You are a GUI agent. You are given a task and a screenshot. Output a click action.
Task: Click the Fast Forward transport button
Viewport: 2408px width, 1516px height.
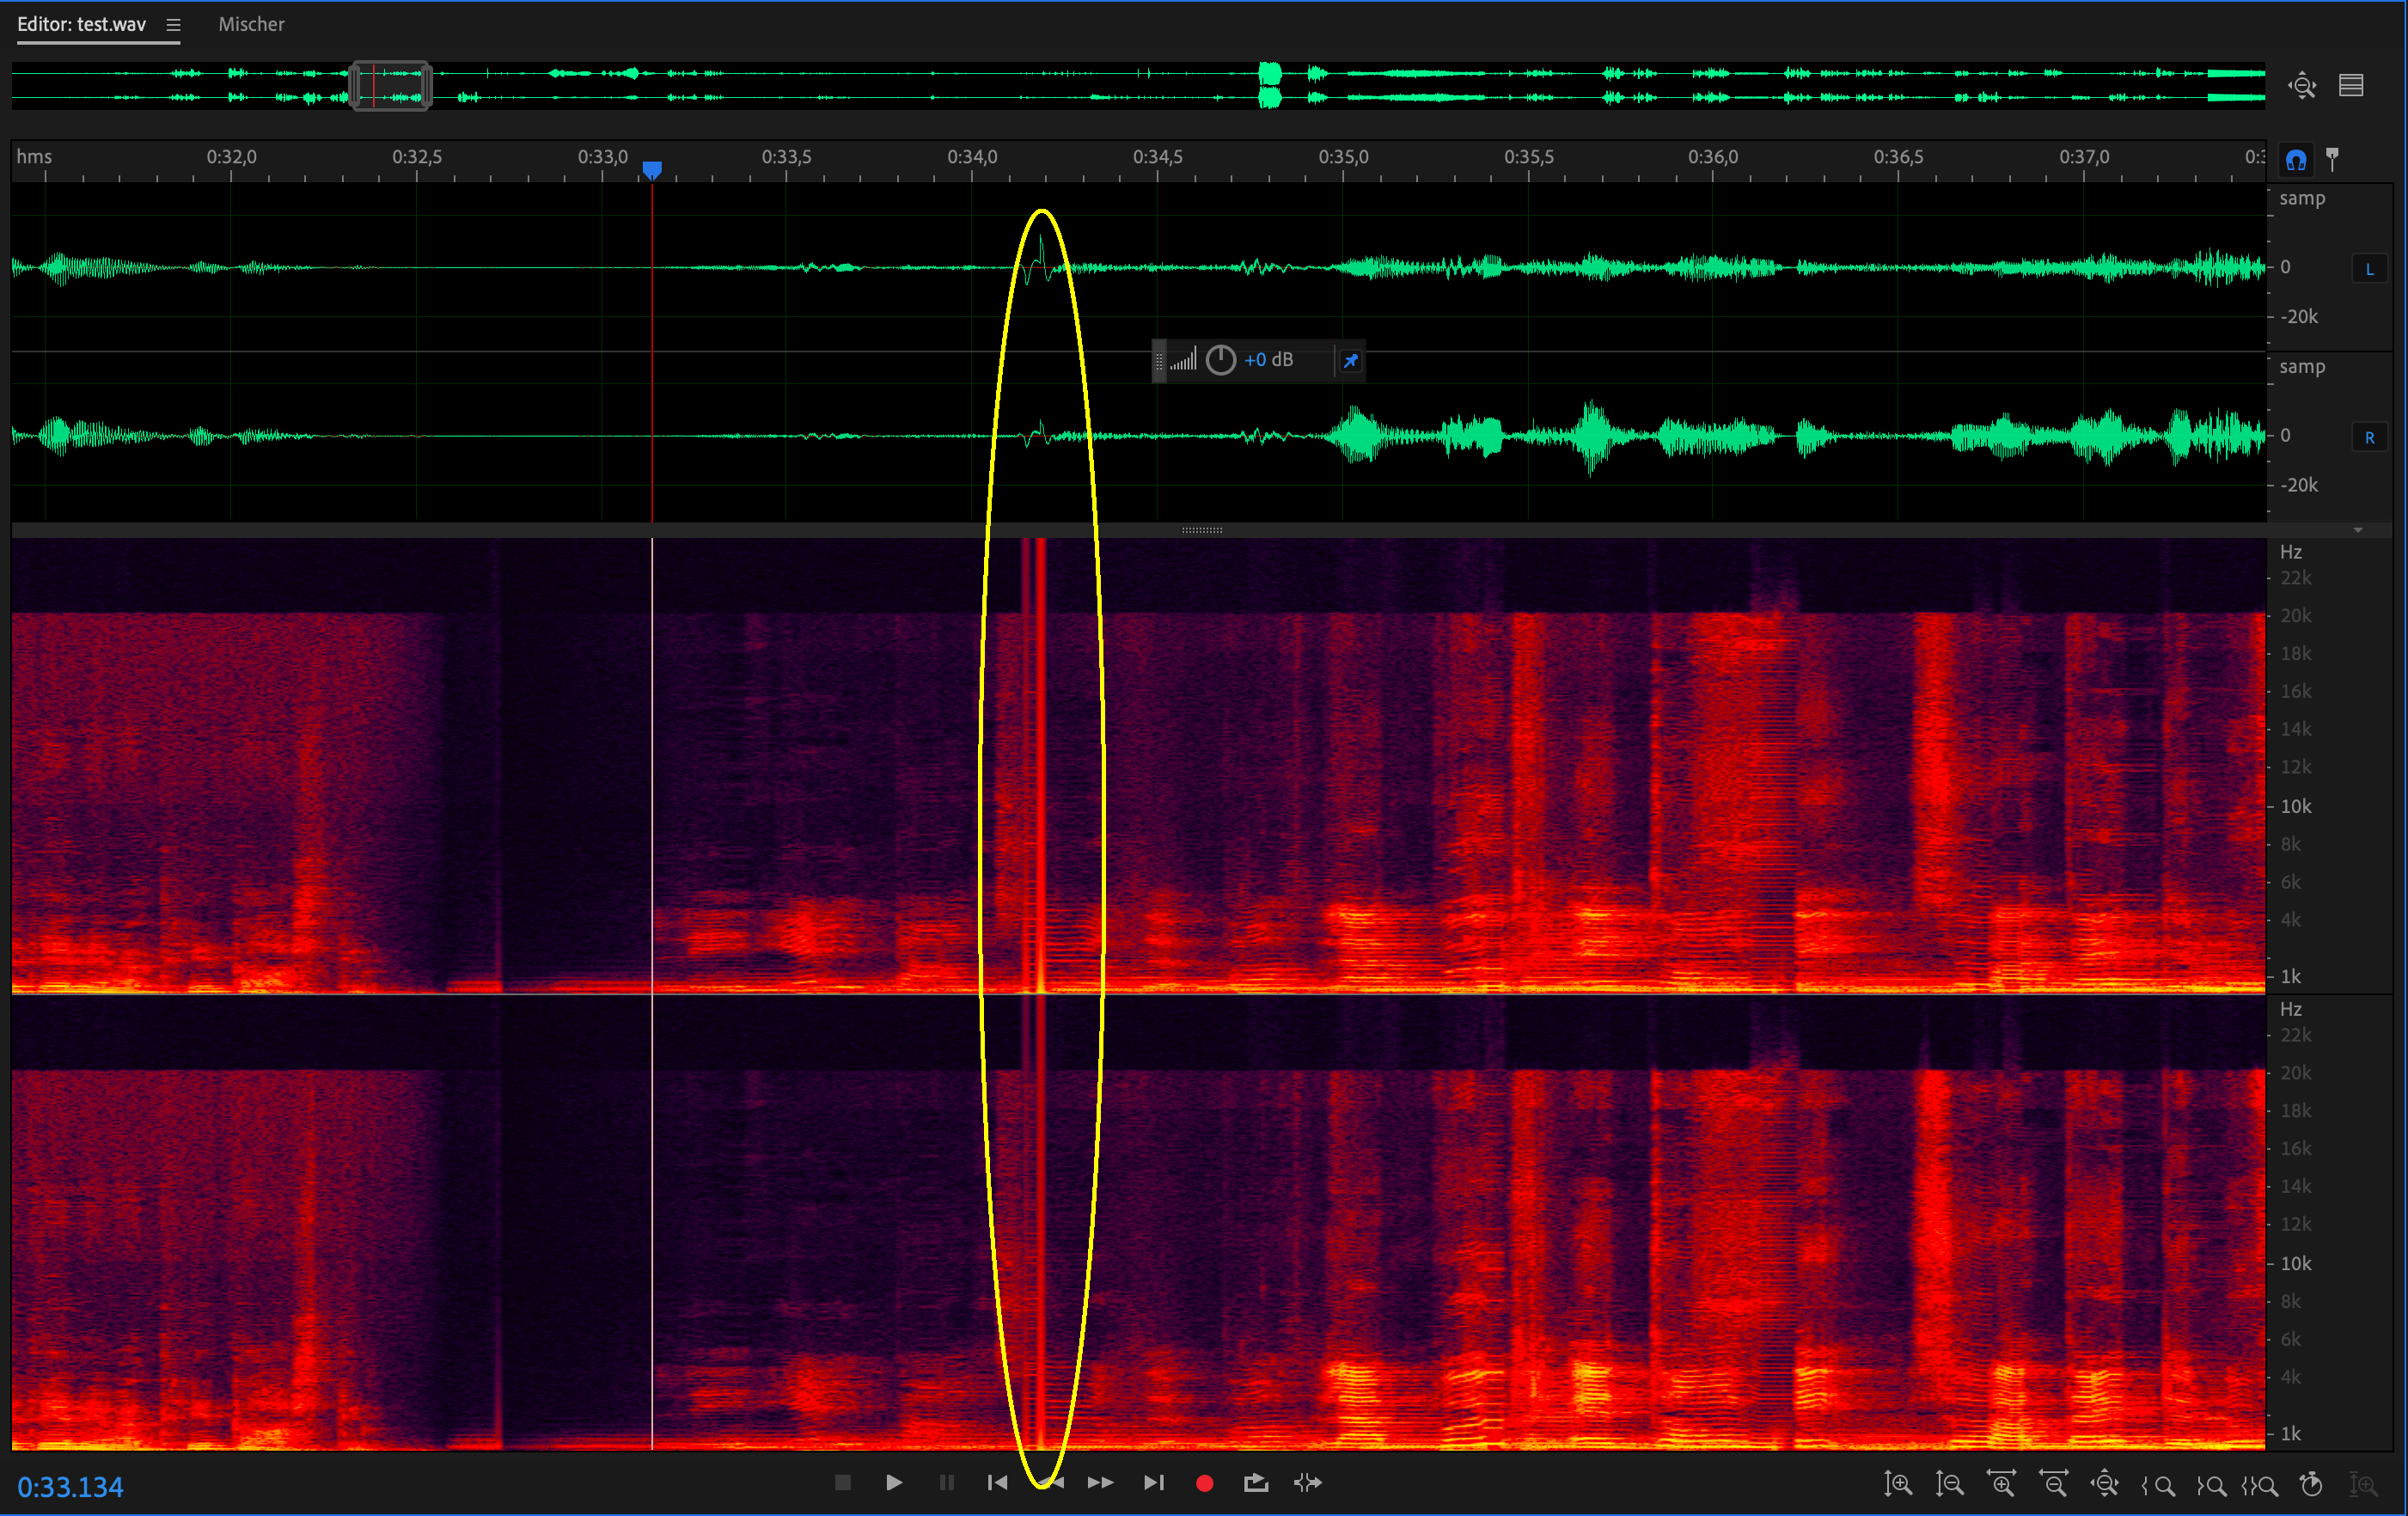[x=1100, y=1483]
